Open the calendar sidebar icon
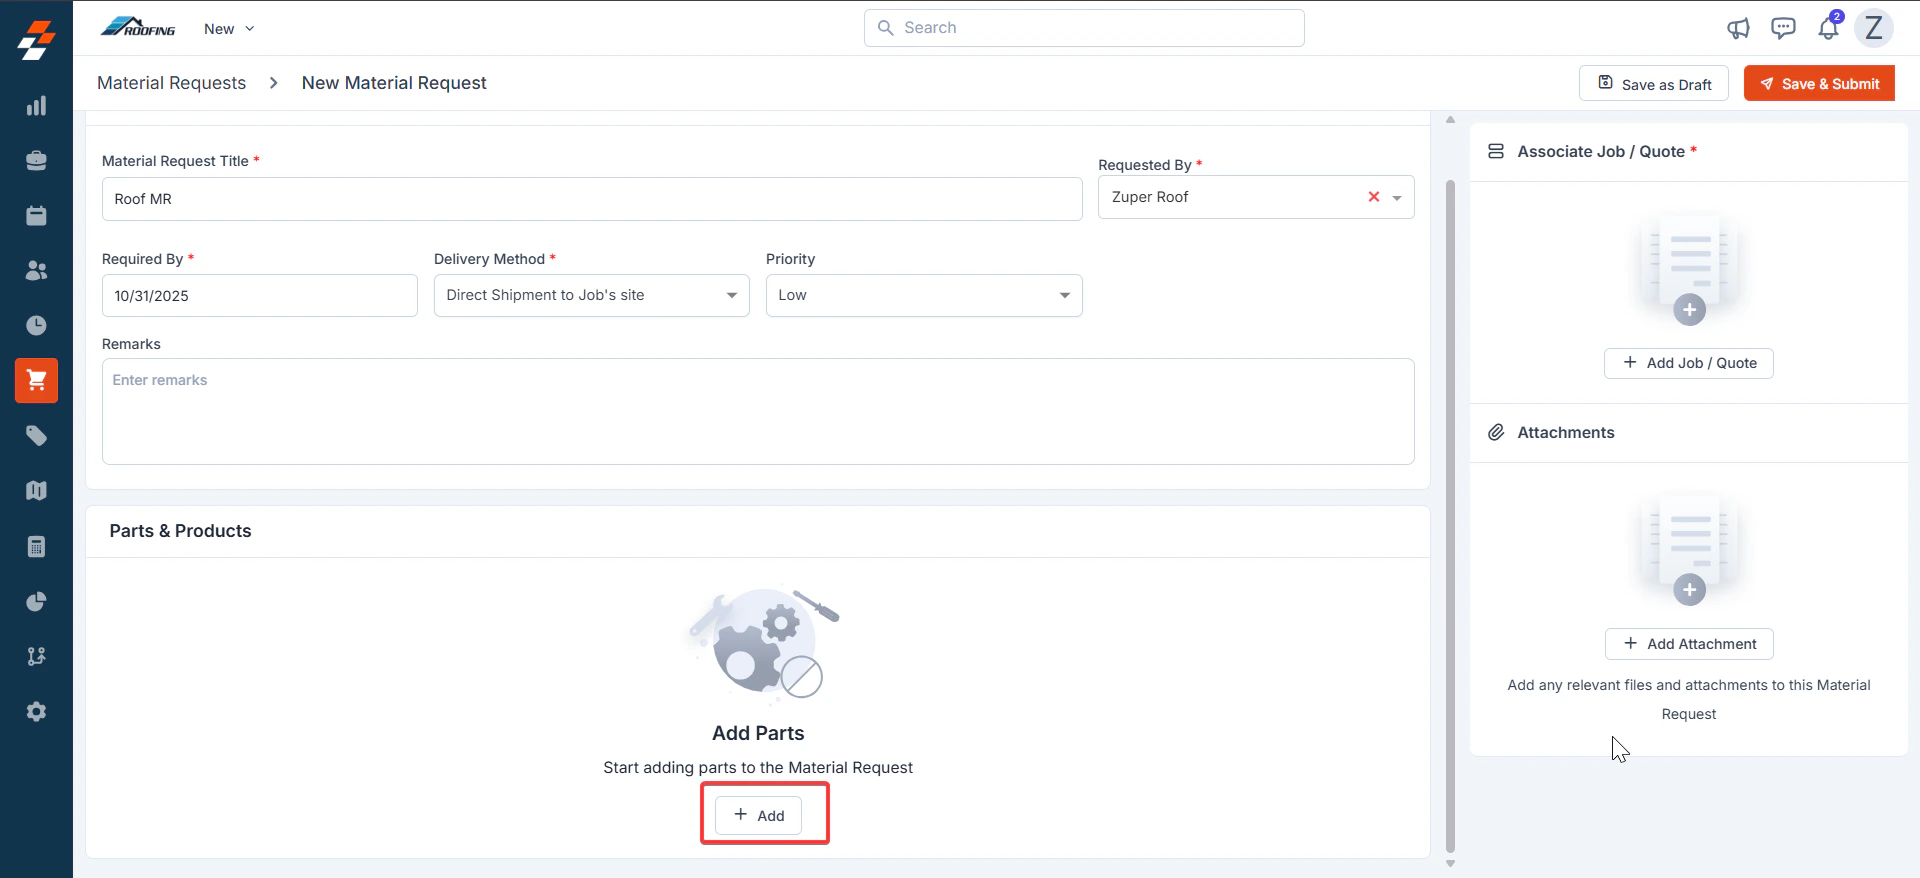 point(36,216)
